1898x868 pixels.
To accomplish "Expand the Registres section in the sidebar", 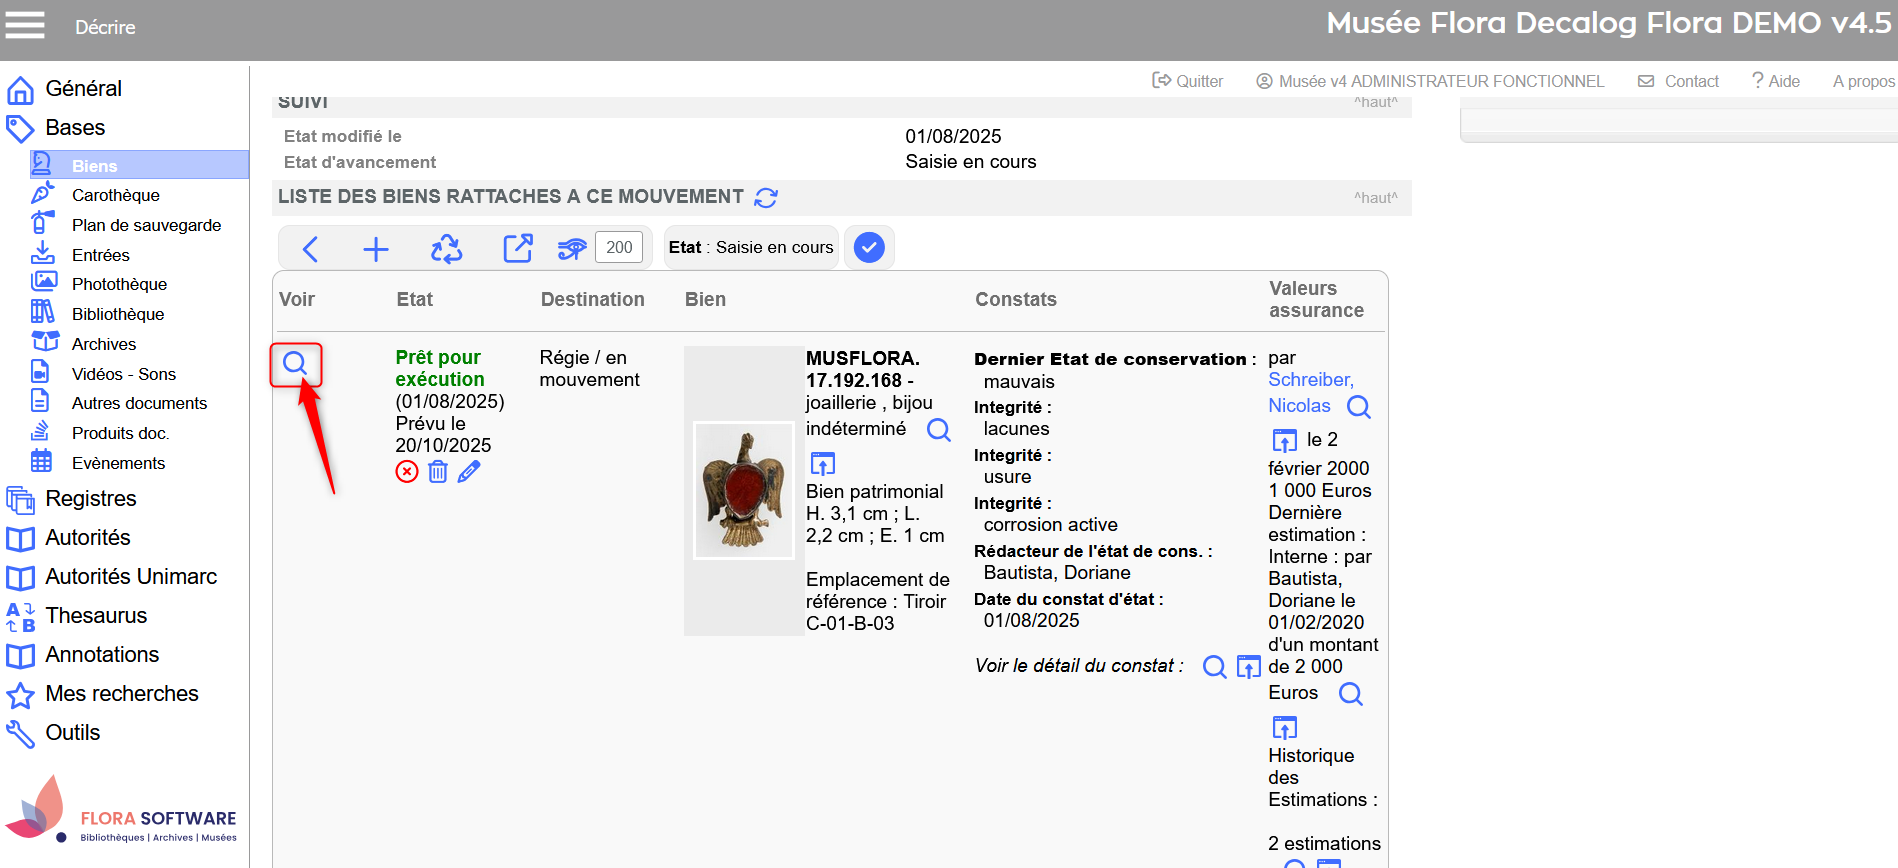I will point(90,498).
